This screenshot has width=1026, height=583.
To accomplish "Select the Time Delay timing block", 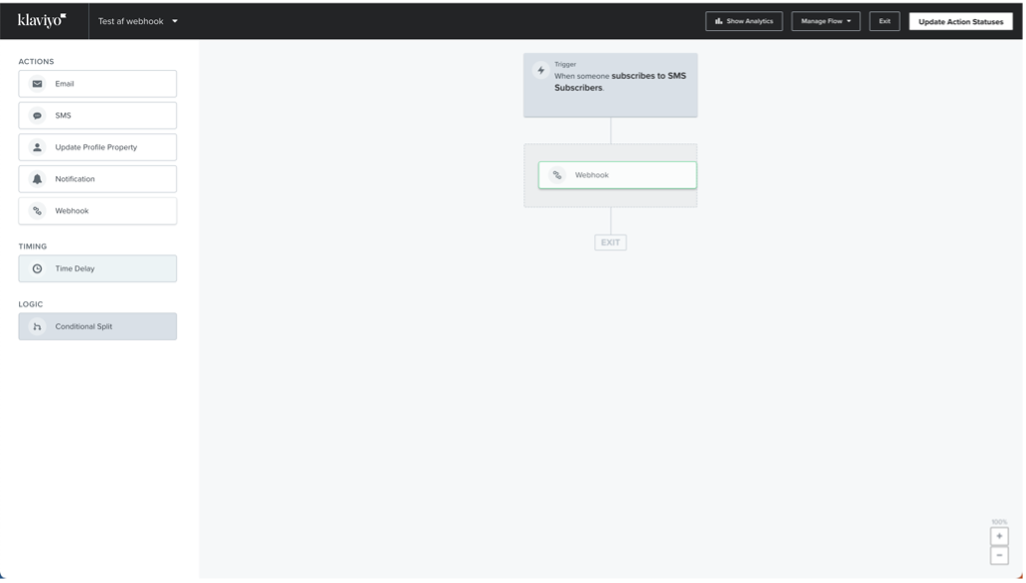I will [97, 268].
